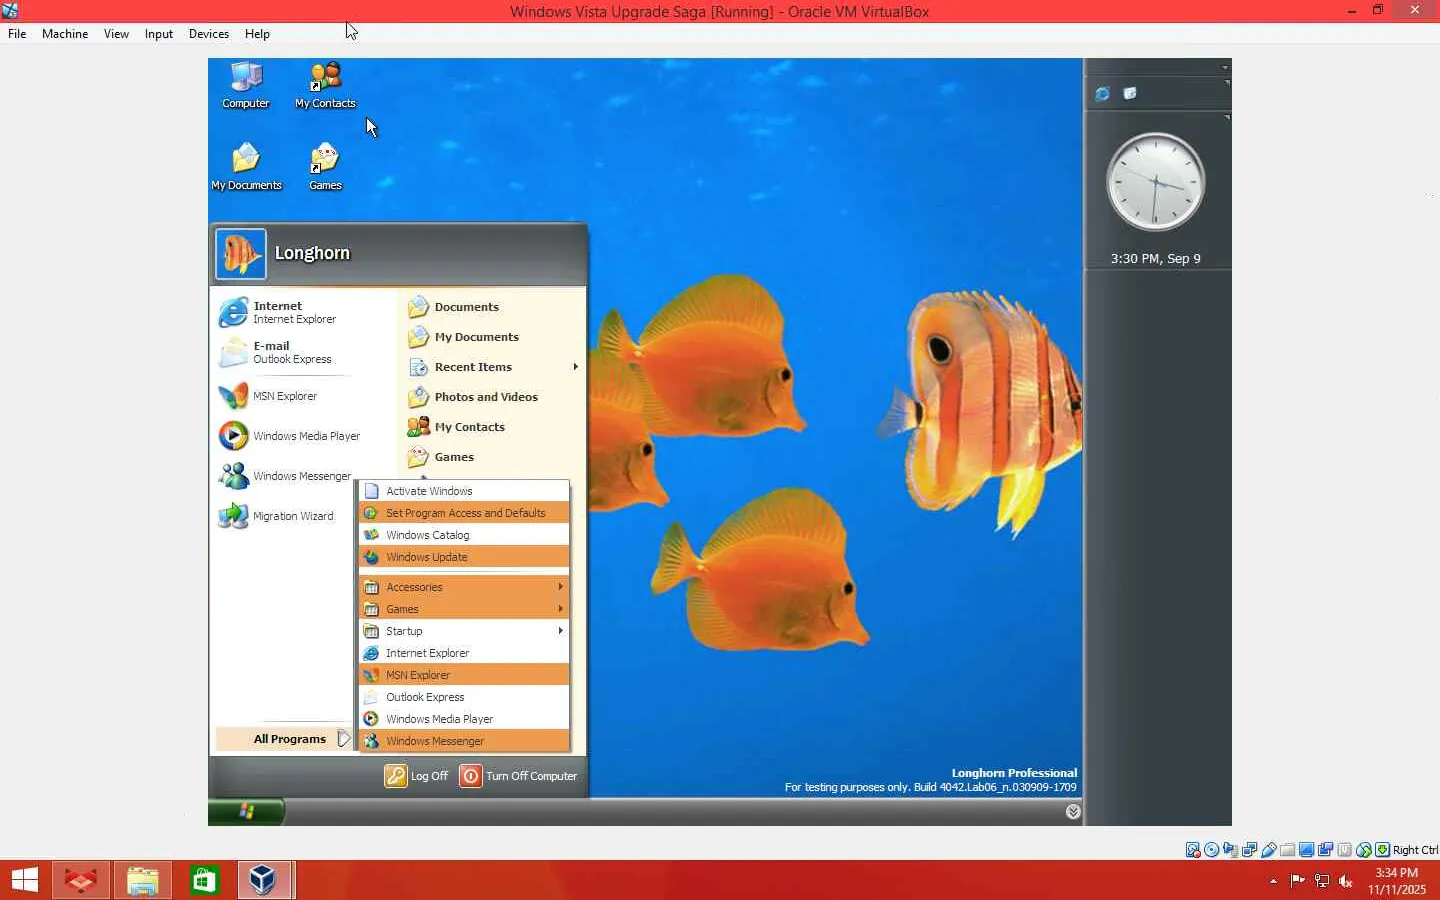Open the VirtualBox Help menu
This screenshot has width=1440, height=900.
[x=257, y=34]
